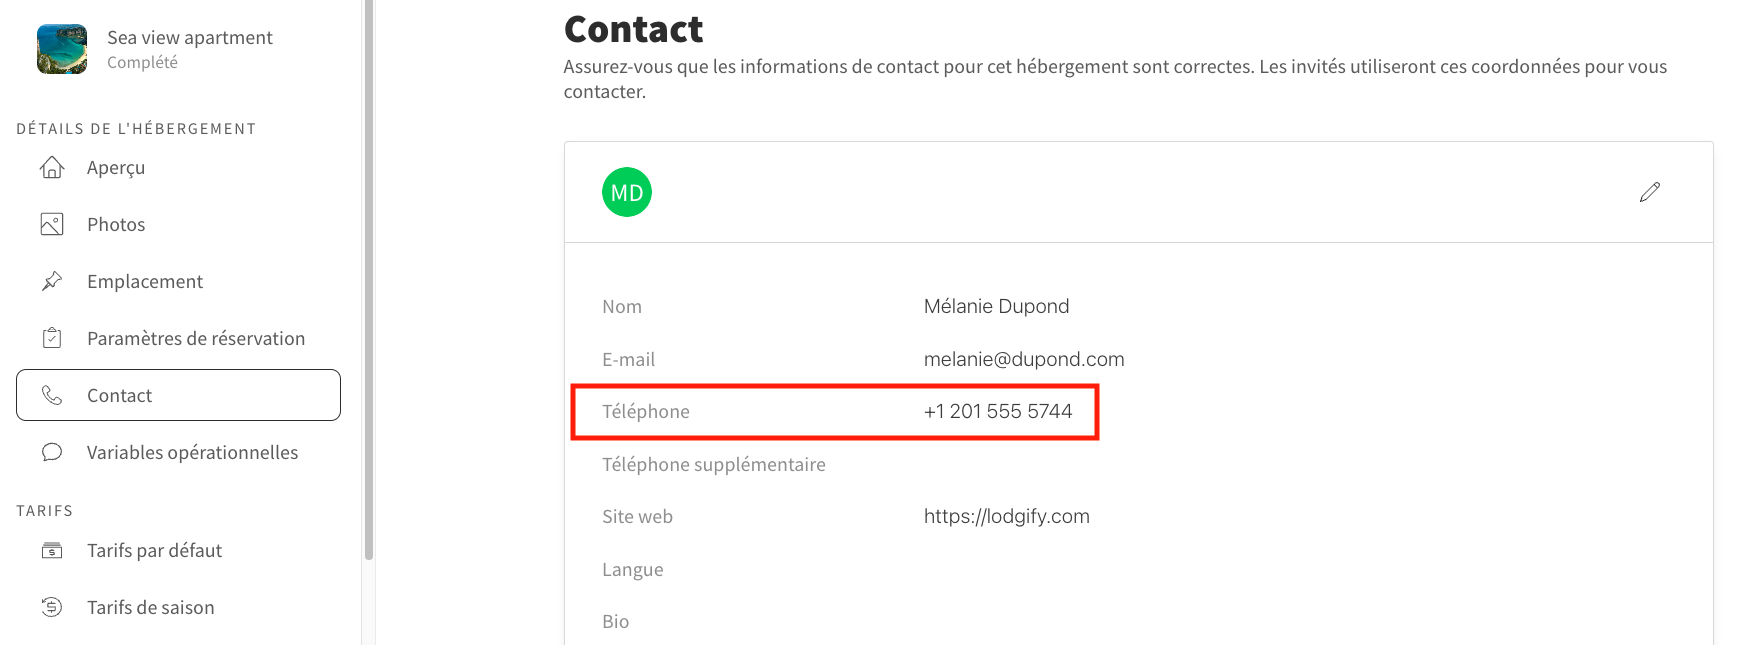This screenshot has height=645, width=1759.
Task: Click the pencil edit icon
Action: click(x=1650, y=192)
